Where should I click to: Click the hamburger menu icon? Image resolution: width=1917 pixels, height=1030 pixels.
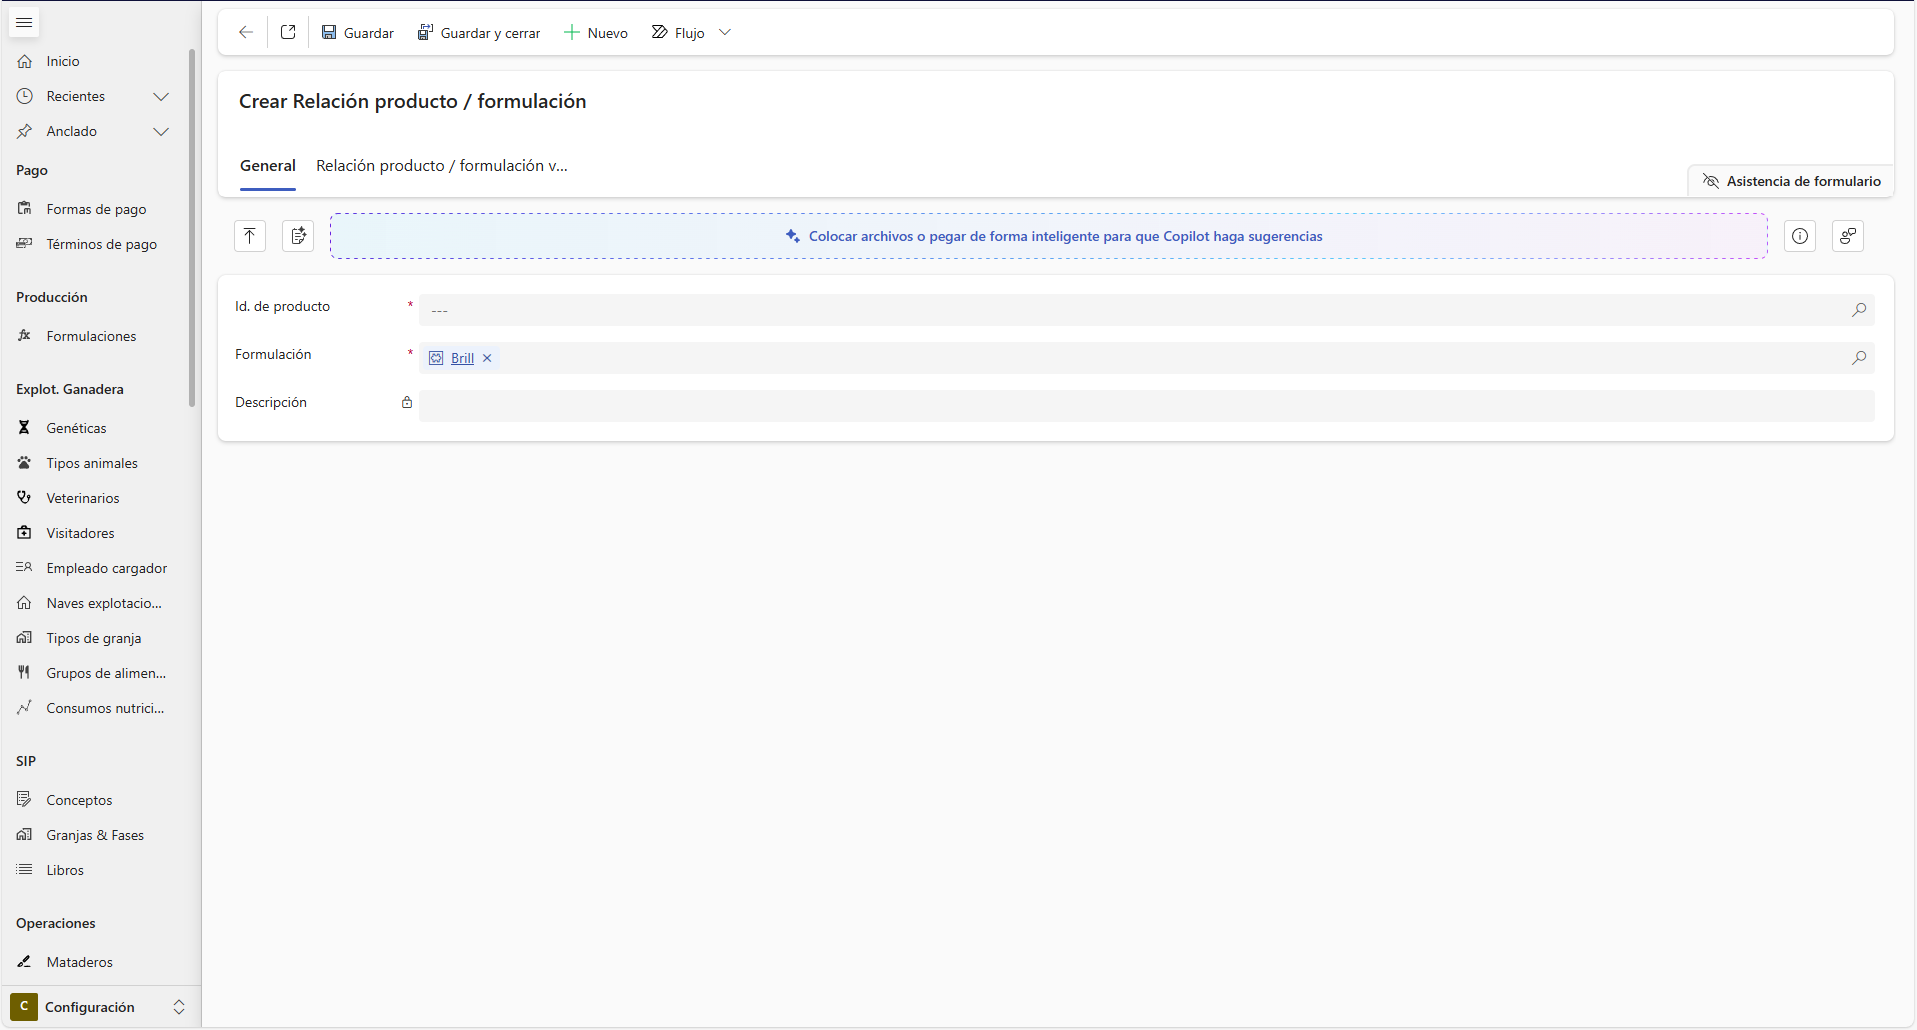click(25, 23)
